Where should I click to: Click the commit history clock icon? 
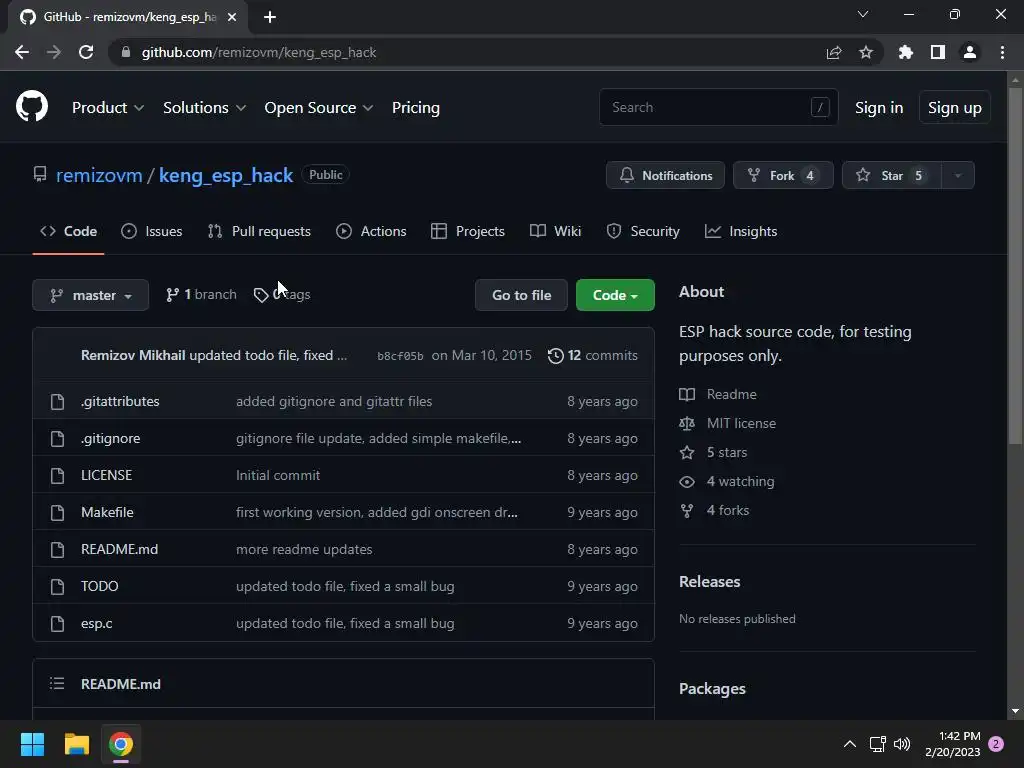(x=556, y=356)
